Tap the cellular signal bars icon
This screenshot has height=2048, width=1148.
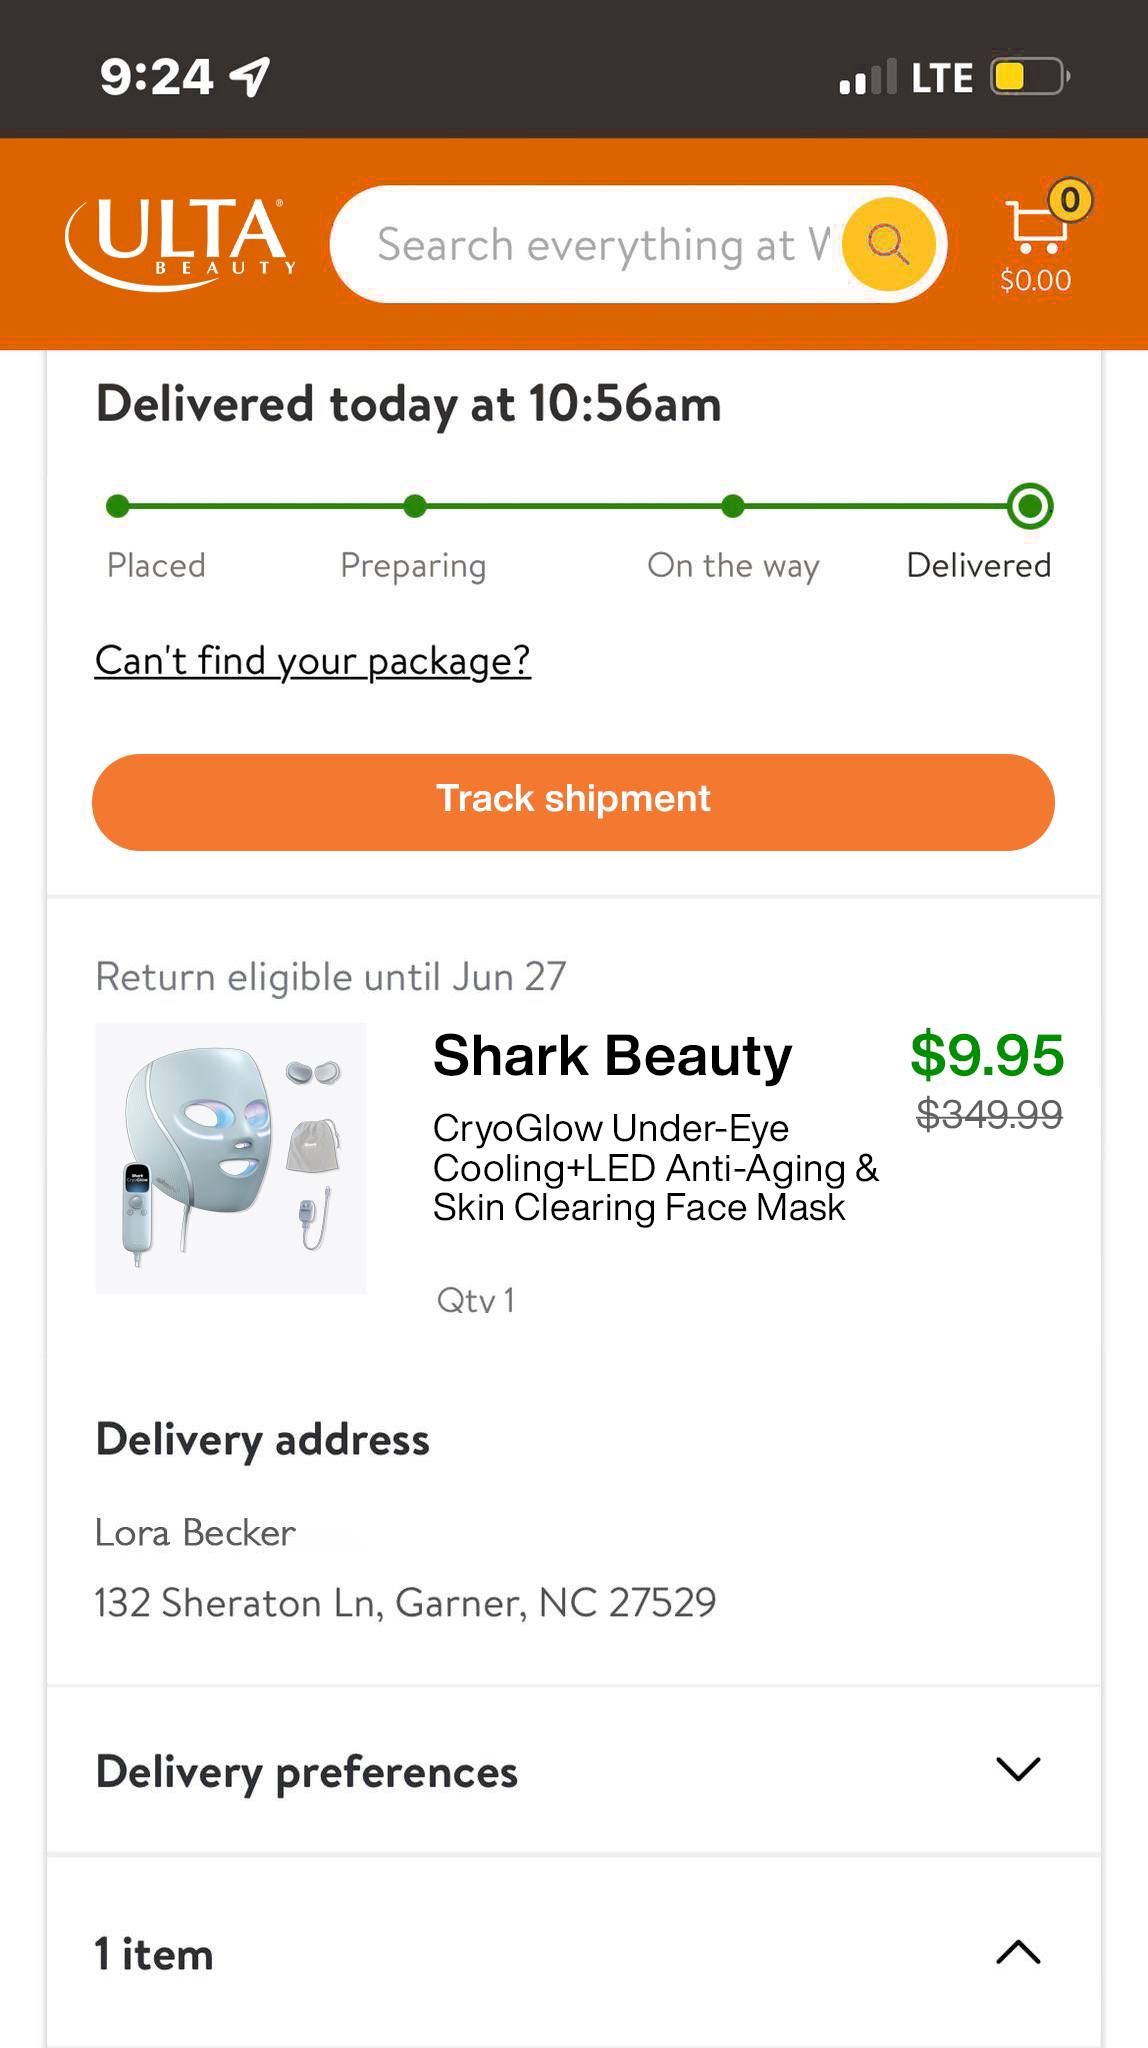[x=867, y=77]
